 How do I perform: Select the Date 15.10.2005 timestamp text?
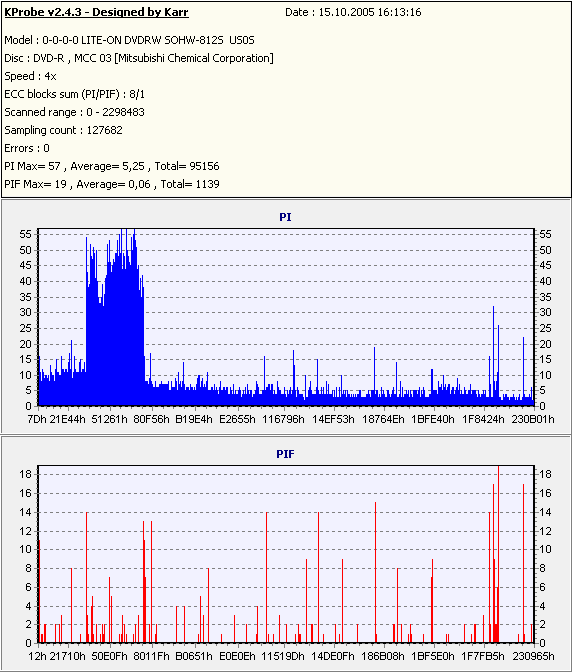[353, 12]
